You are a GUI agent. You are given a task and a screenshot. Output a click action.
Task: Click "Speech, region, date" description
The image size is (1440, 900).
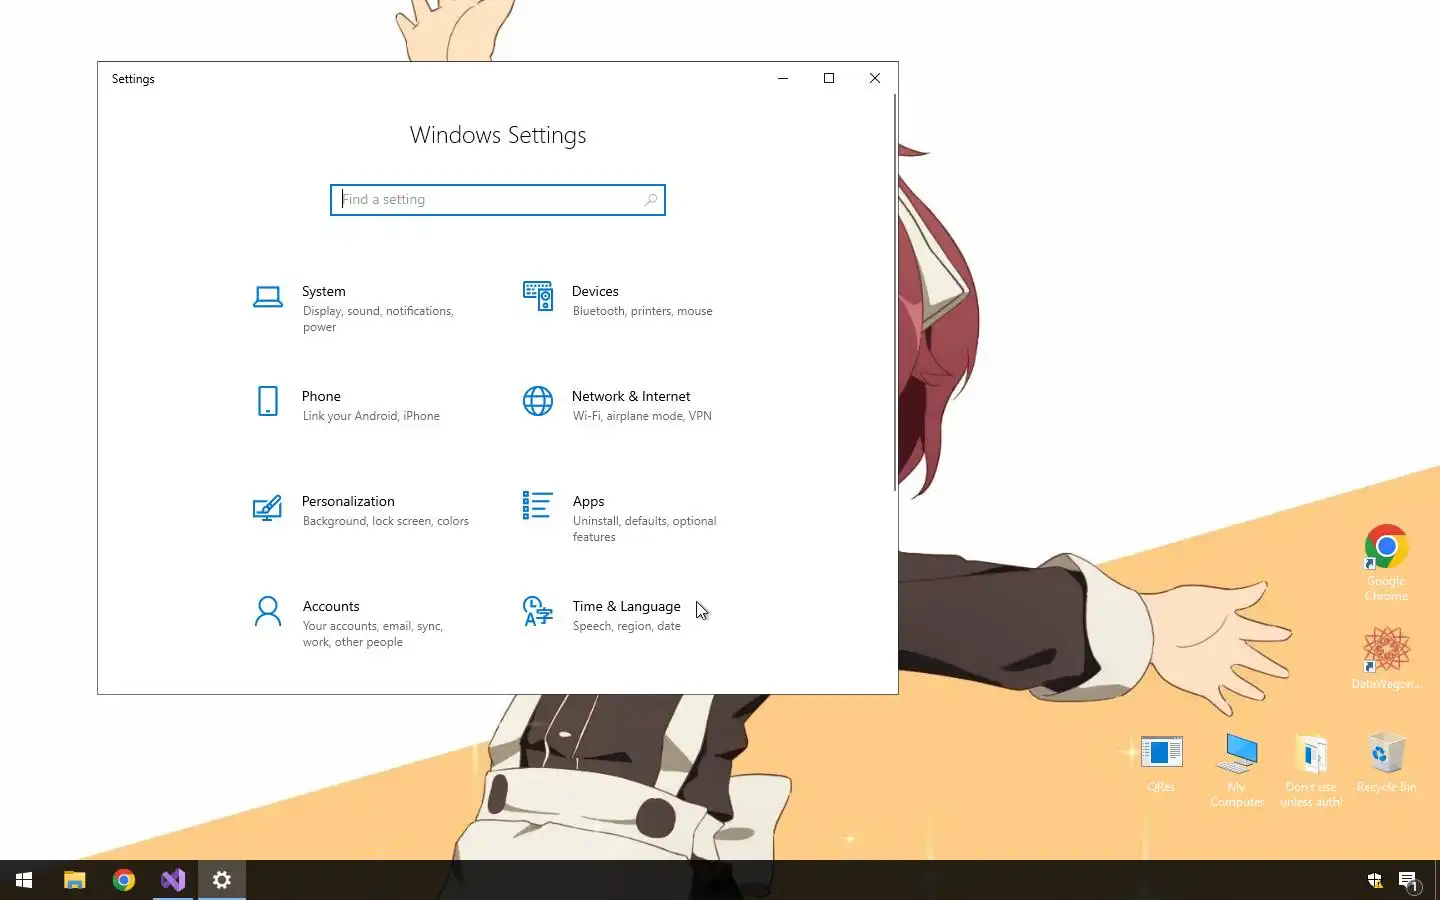627,626
